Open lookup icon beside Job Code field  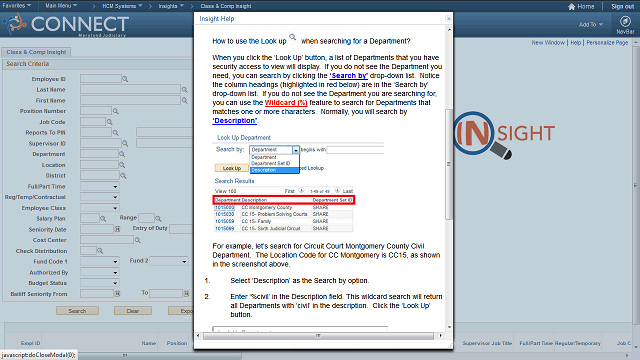pos(109,122)
